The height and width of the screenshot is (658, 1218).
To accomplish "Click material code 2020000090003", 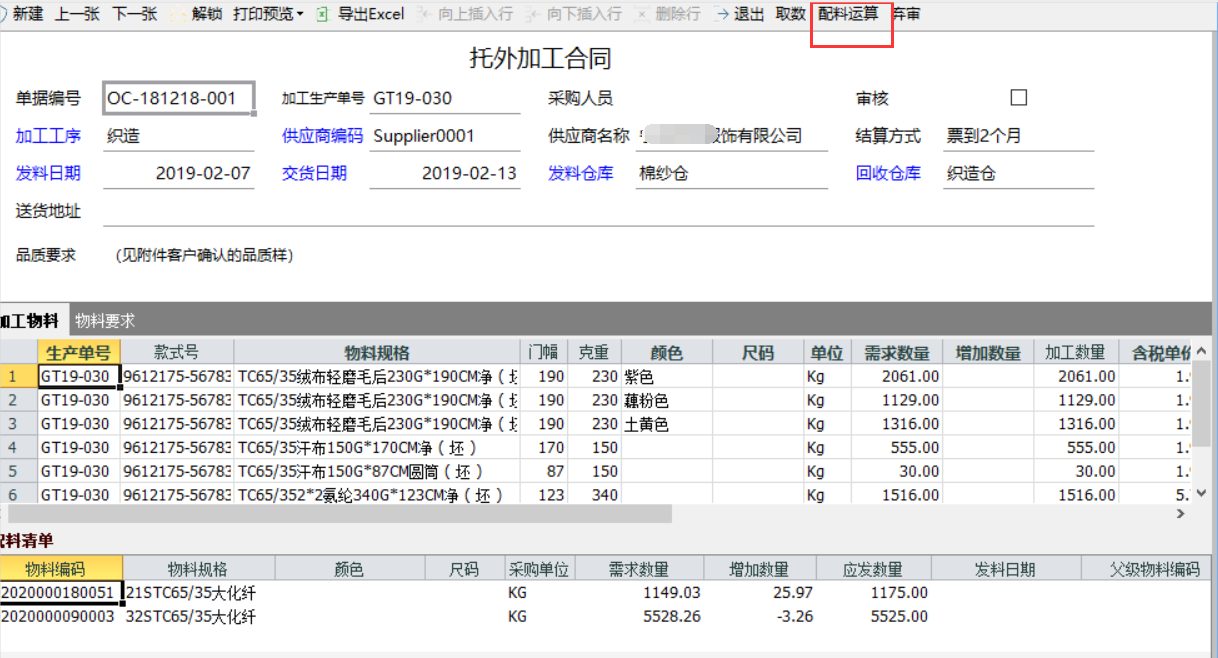I will coord(61,617).
